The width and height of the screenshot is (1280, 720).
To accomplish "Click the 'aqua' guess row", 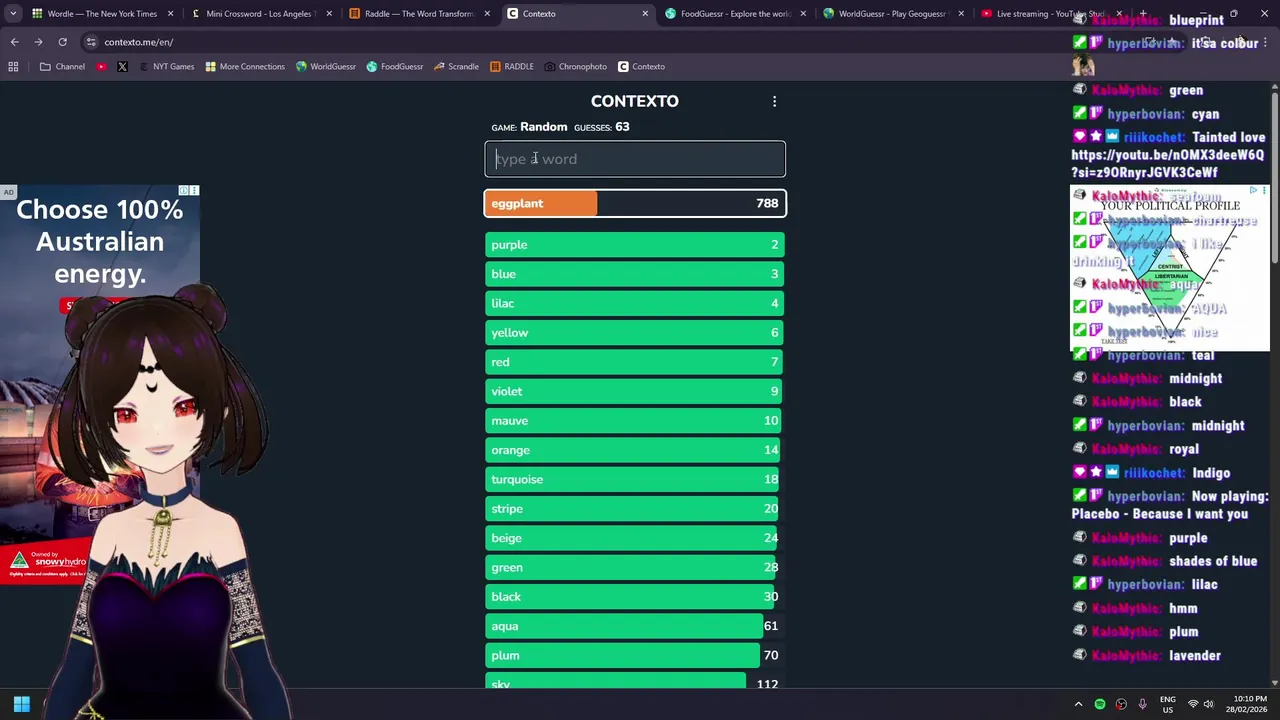I will coord(635,626).
